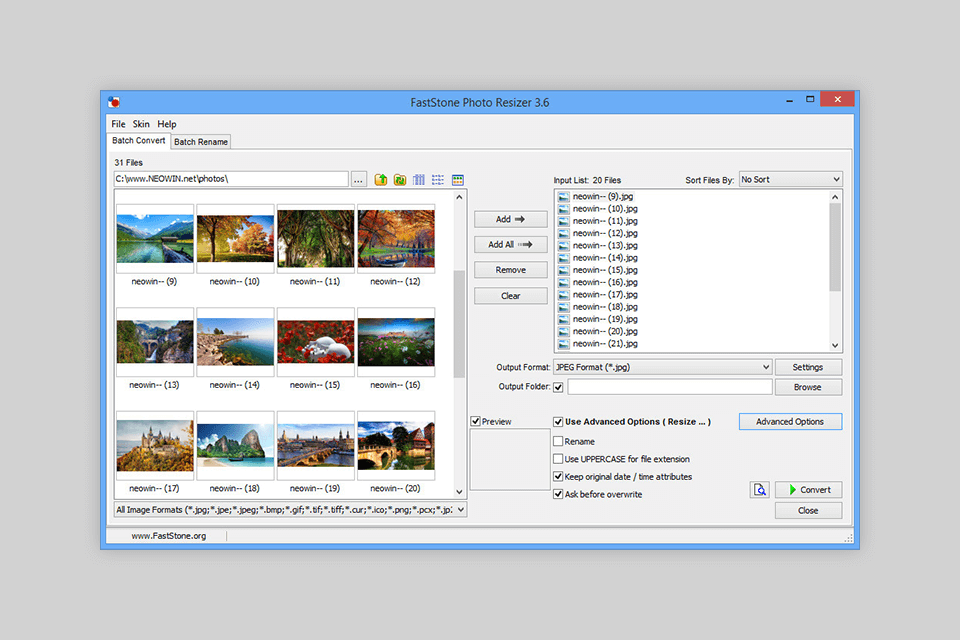Open the conversion preview magnifier icon
960x640 pixels.
point(759,489)
